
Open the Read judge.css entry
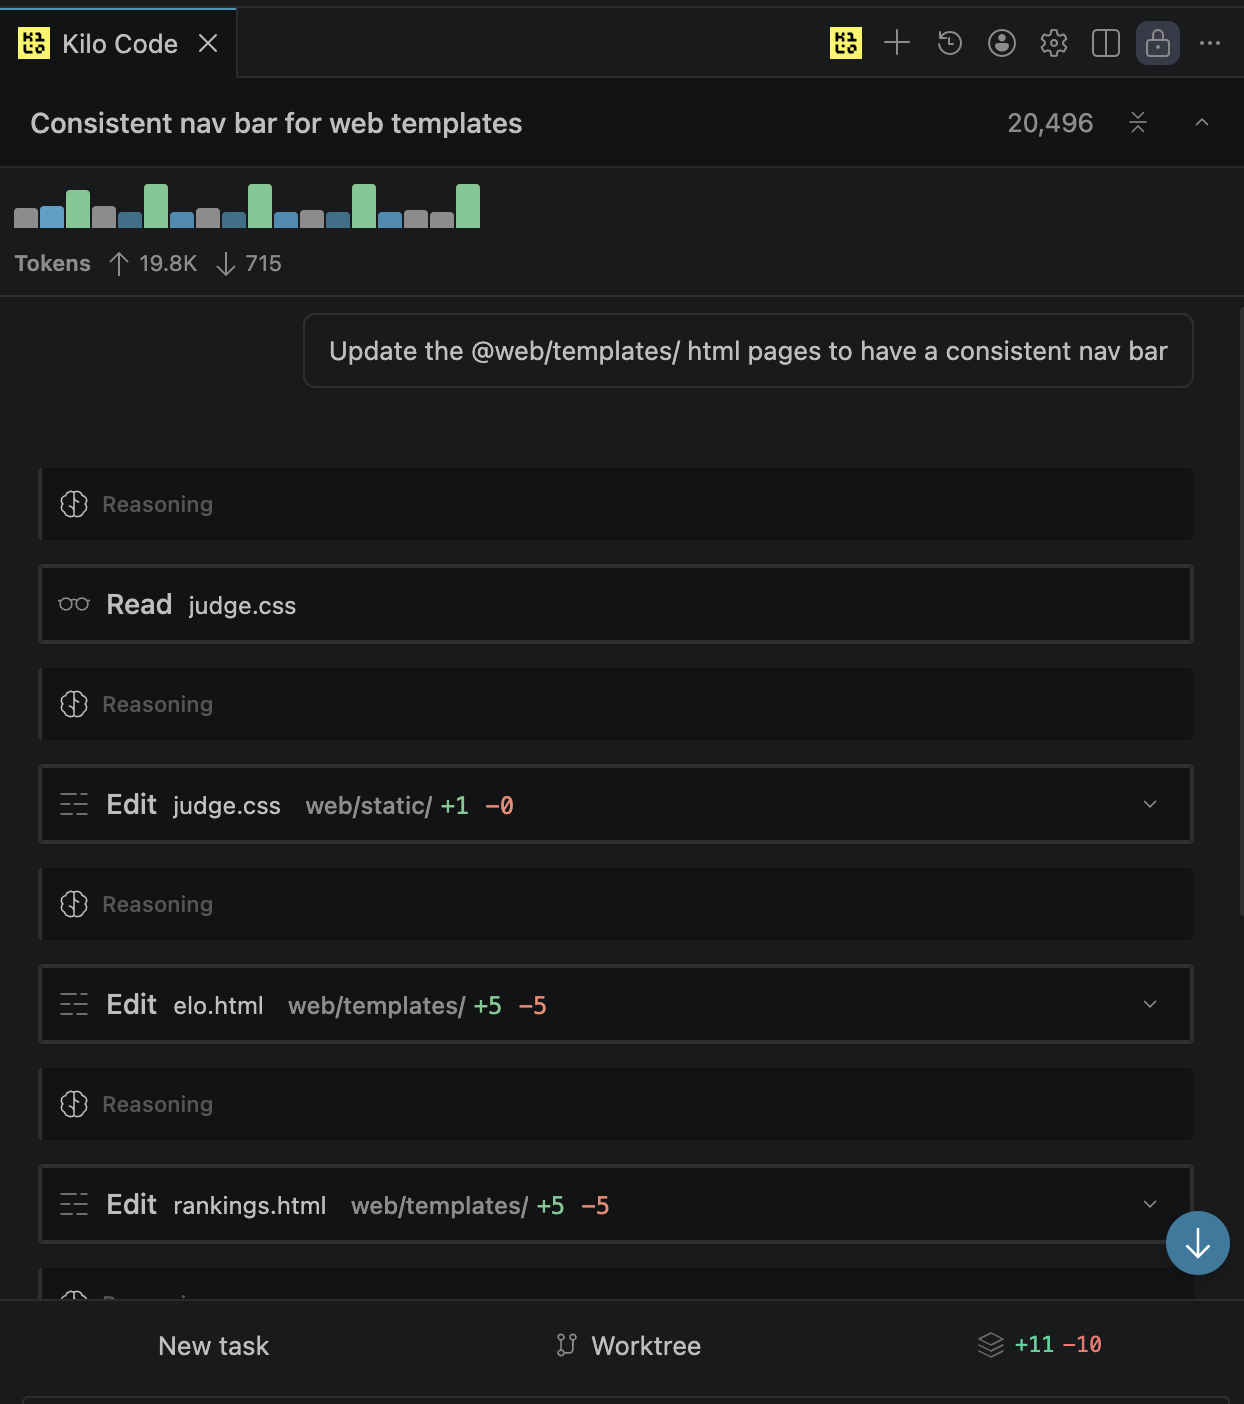pos(616,604)
